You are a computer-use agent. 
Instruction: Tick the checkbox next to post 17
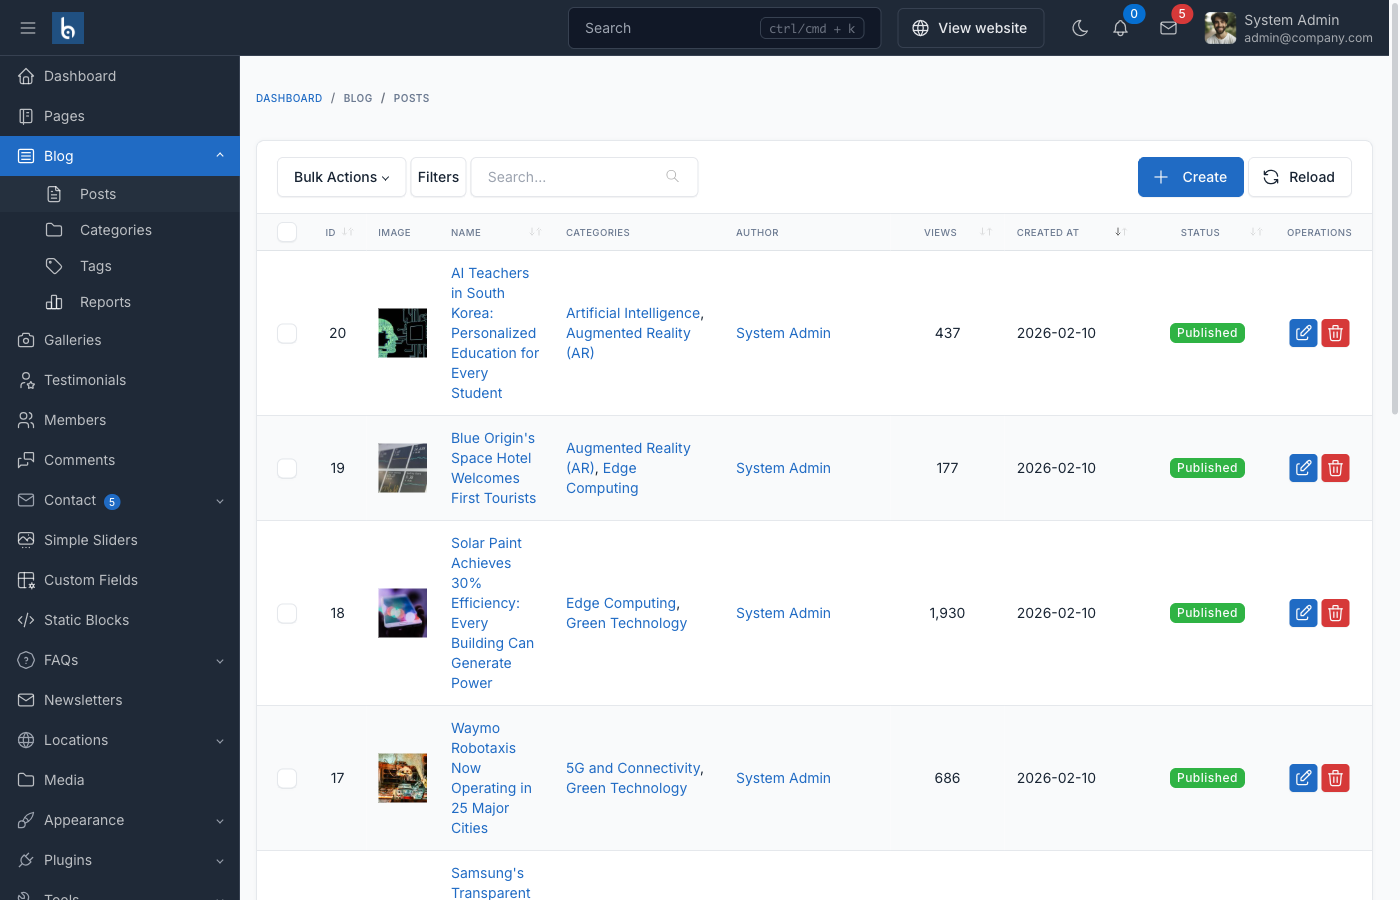287,778
